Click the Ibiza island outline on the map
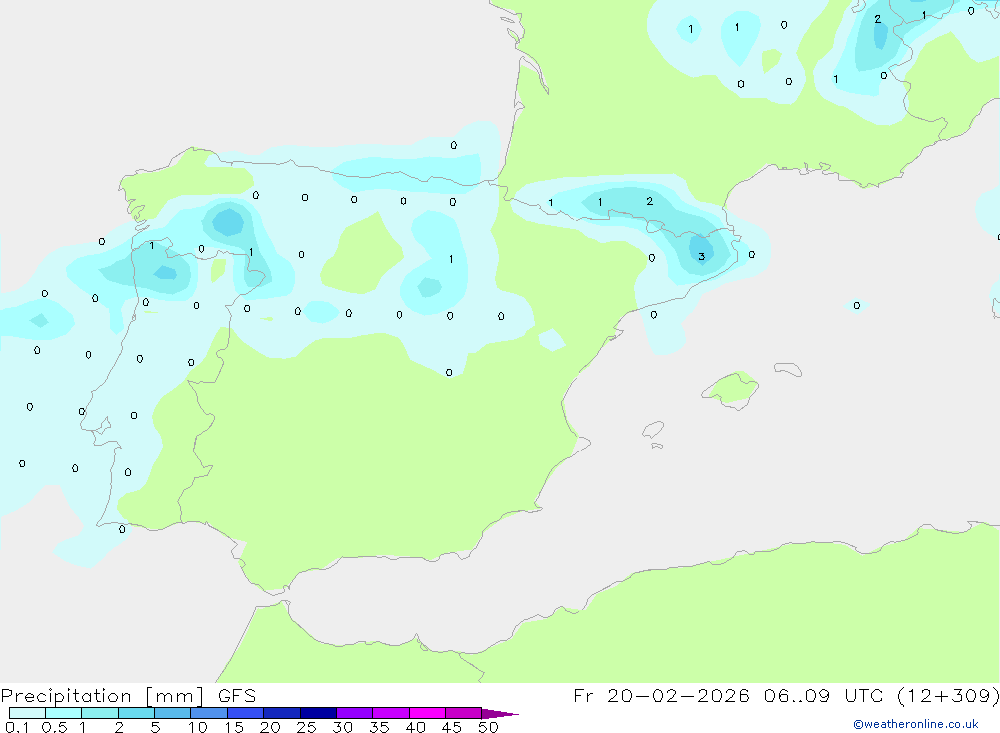This screenshot has height=733, width=1000. pos(653,429)
